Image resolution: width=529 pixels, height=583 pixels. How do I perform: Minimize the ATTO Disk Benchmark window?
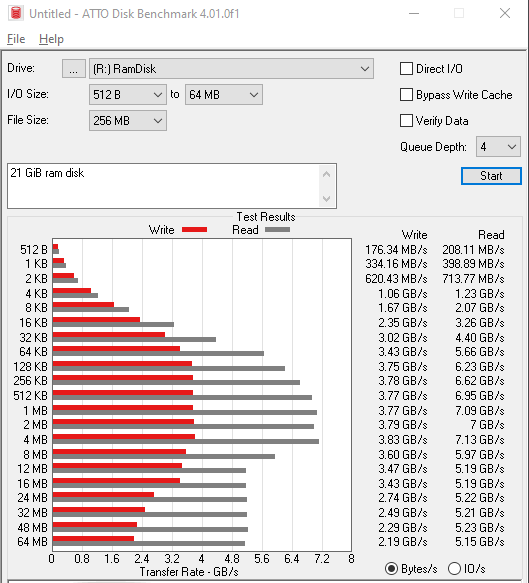(414, 14)
